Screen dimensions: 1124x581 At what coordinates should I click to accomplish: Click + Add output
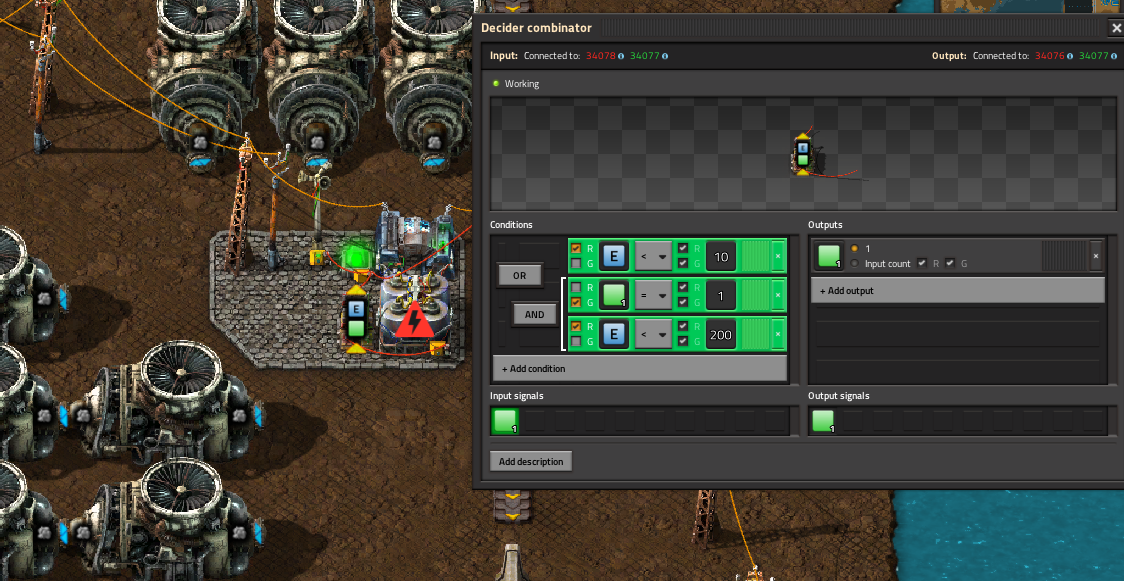click(x=957, y=290)
